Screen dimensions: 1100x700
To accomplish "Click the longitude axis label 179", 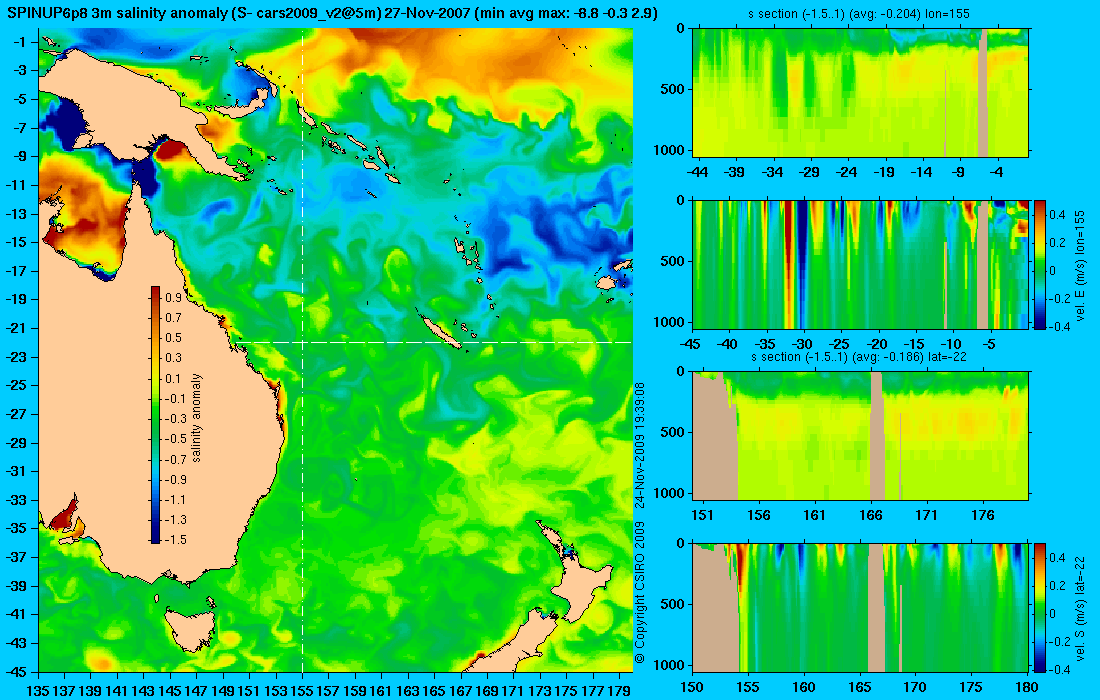I will (x=619, y=691).
